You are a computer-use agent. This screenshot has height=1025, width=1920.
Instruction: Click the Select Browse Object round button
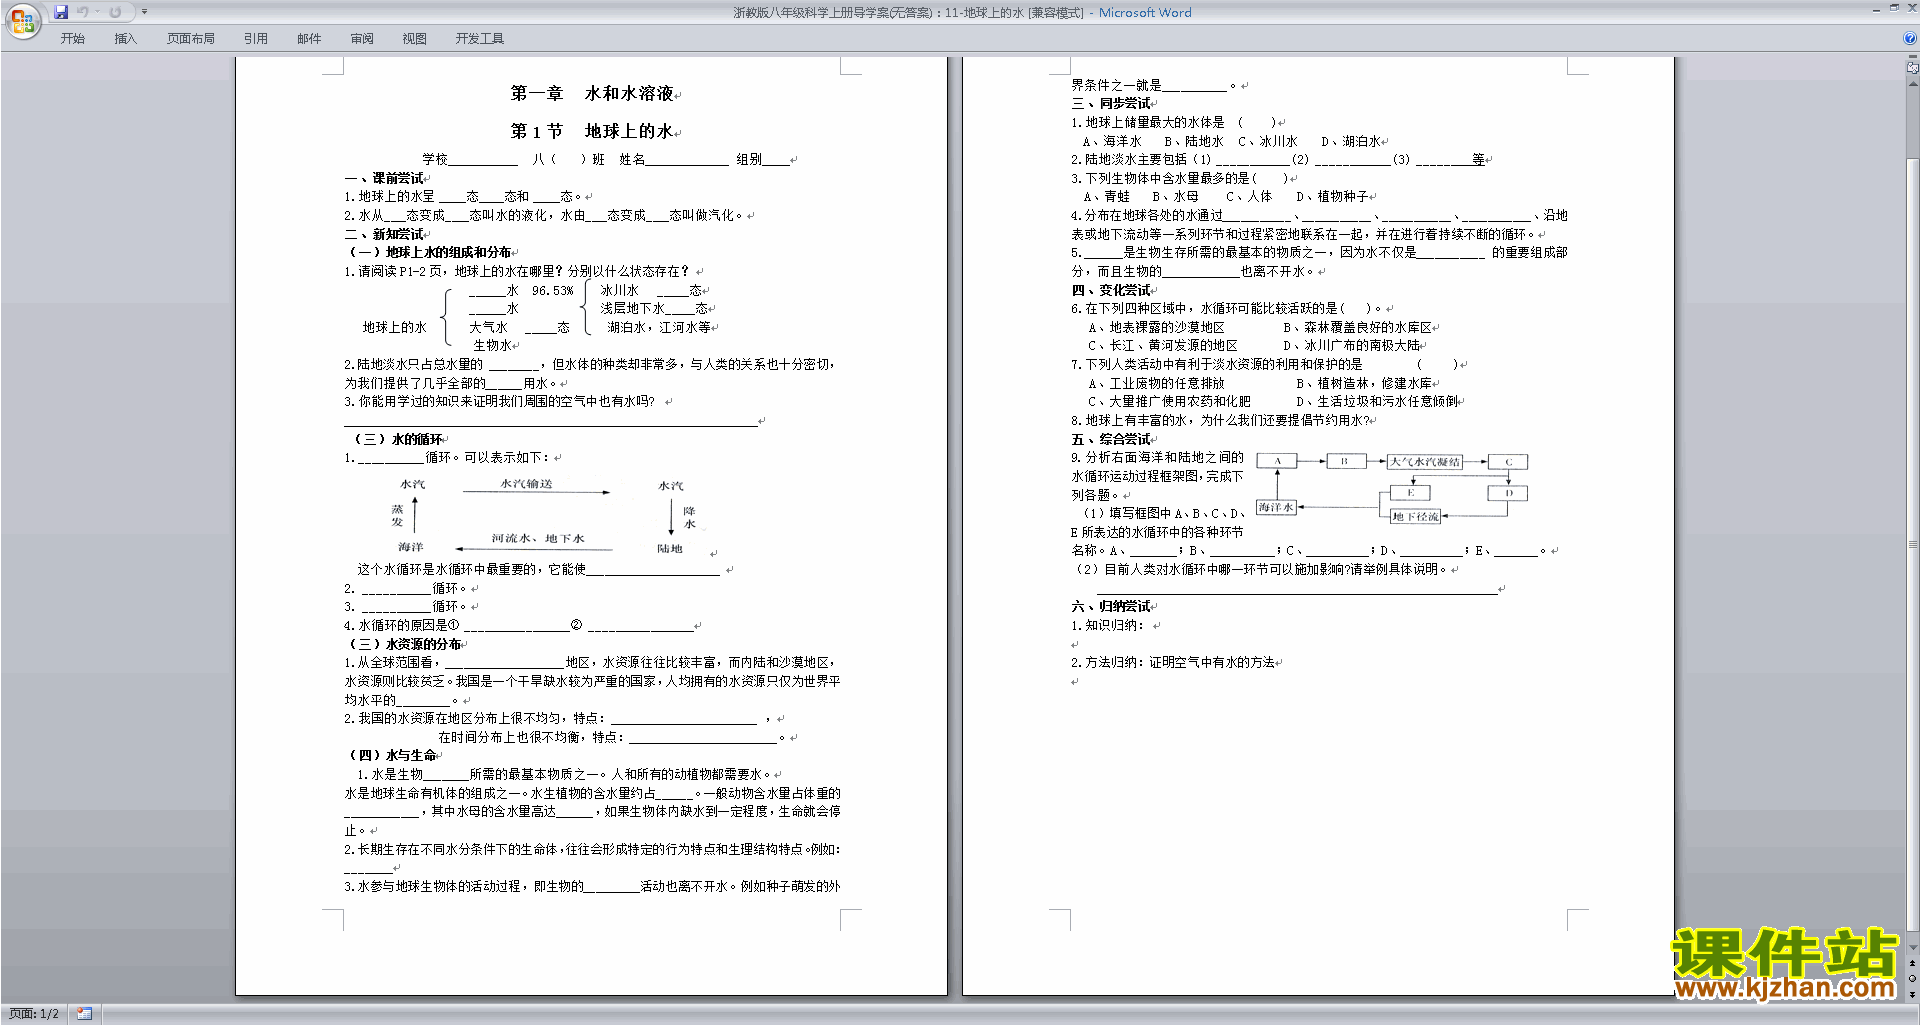(x=1913, y=978)
